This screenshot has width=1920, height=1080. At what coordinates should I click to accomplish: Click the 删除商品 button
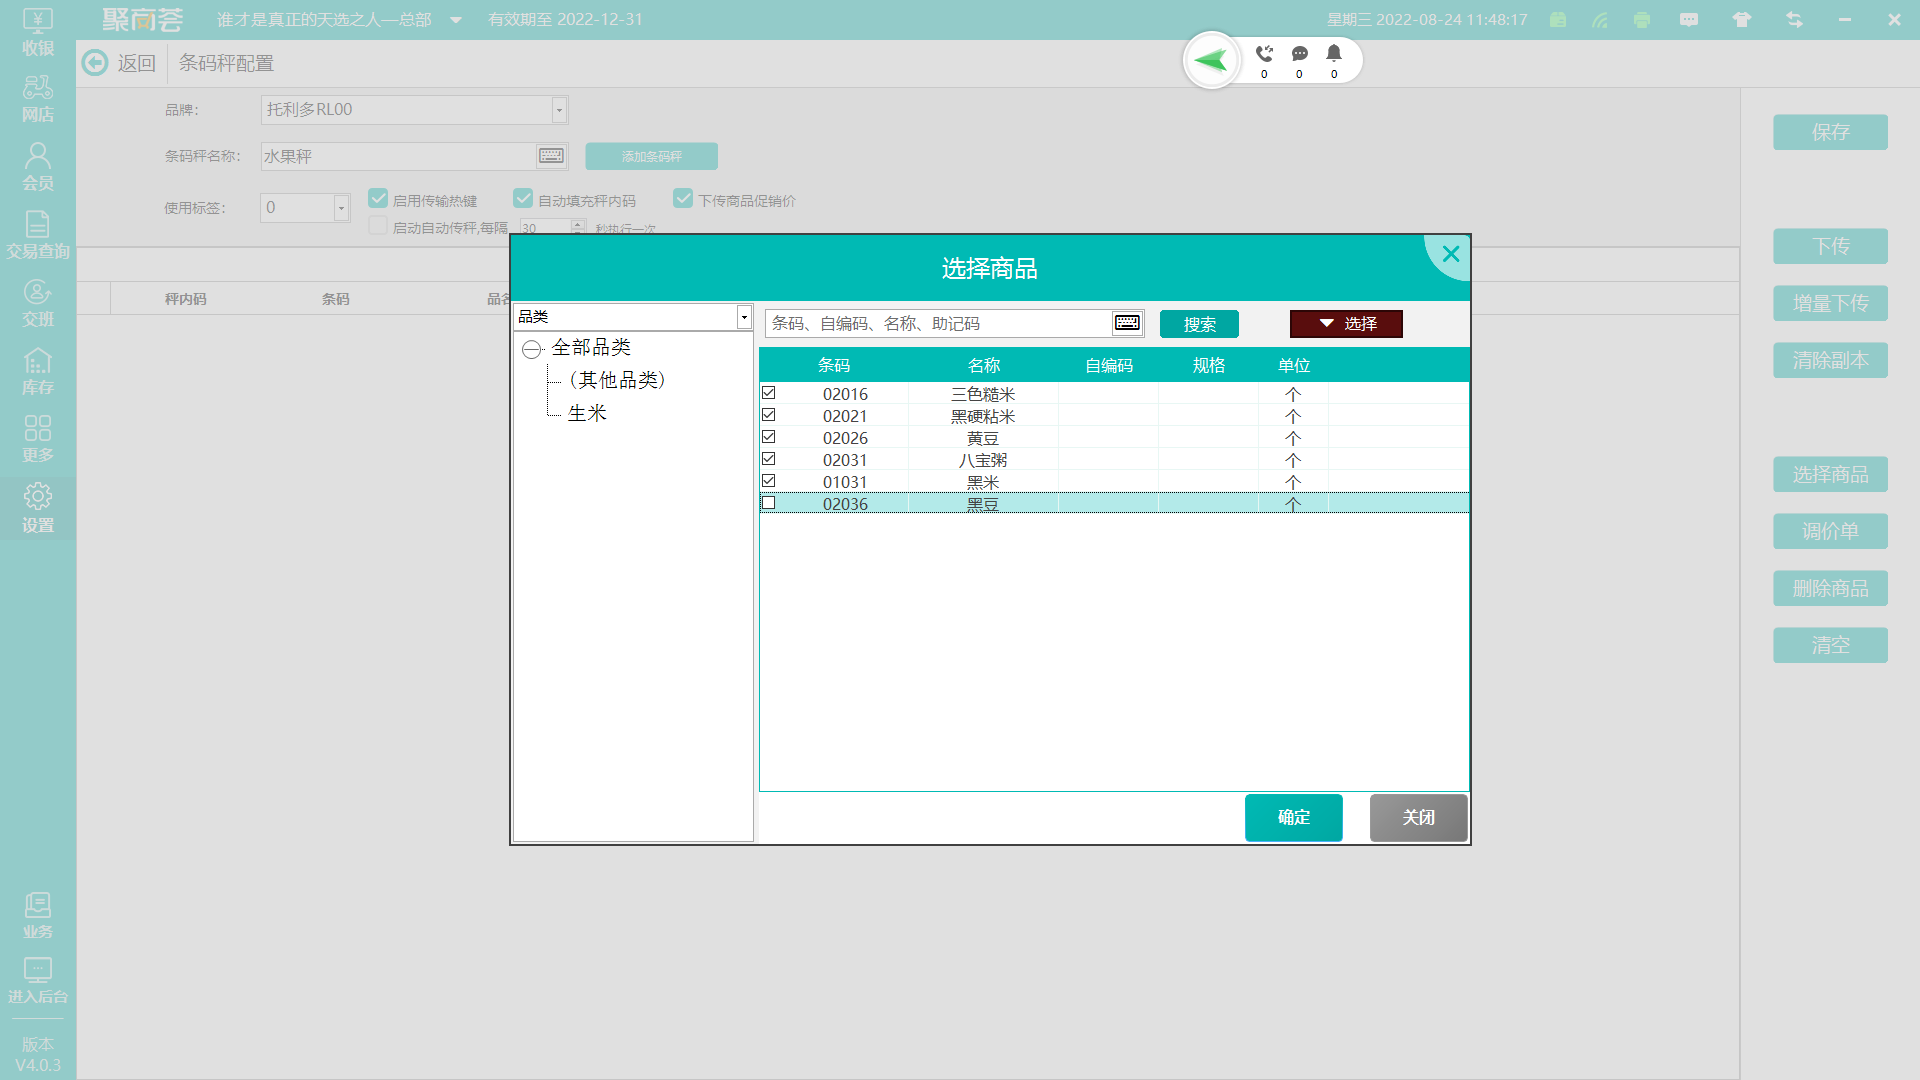click(x=1830, y=588)
